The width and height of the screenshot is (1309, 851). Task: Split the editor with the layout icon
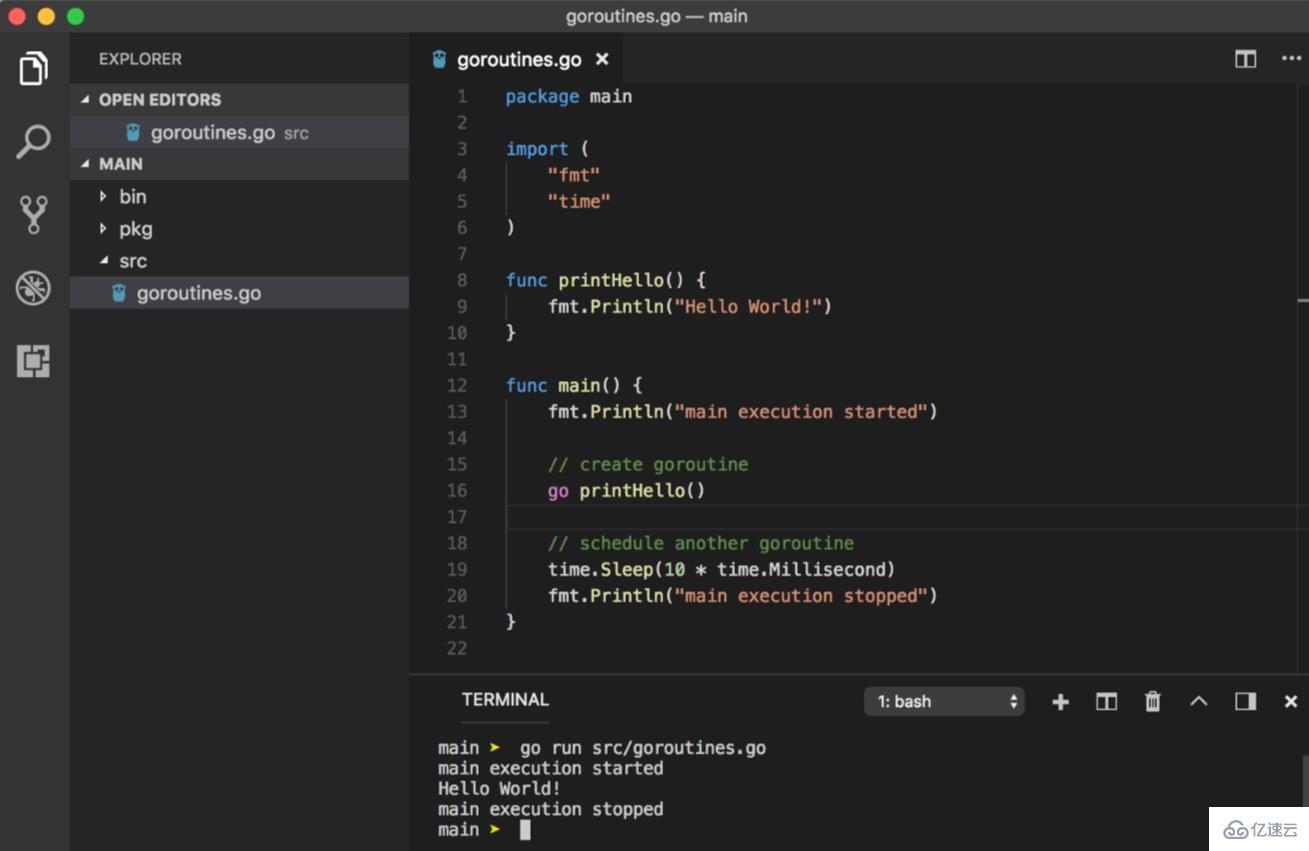click(1245, 59)
